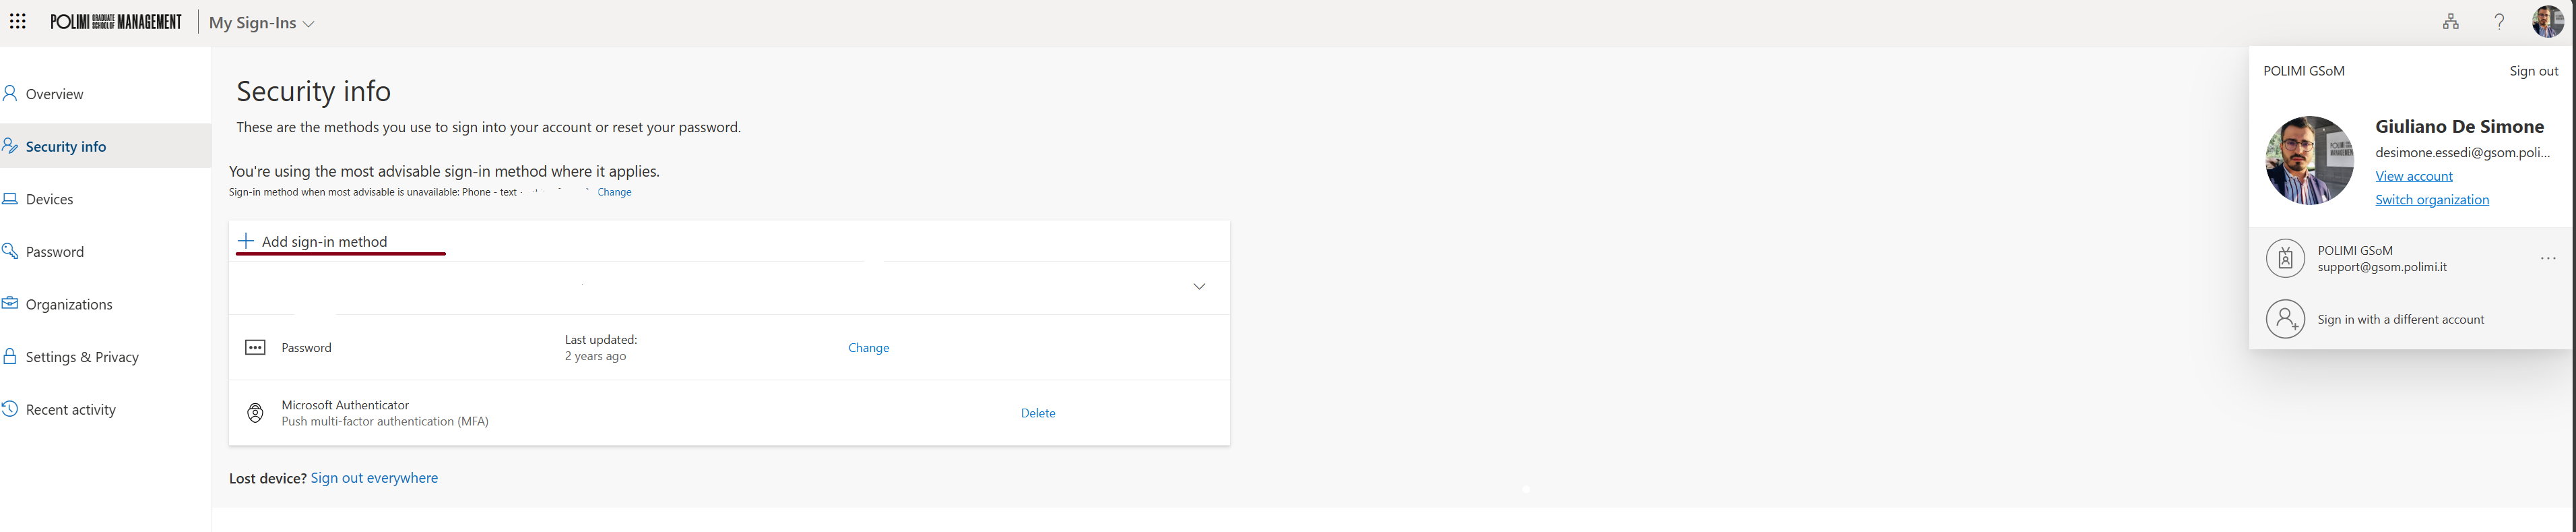Click the profile avatar in top bar
Viewport: 2576px width, 532px height.
pyautogui.click(x=2547, y=21)
